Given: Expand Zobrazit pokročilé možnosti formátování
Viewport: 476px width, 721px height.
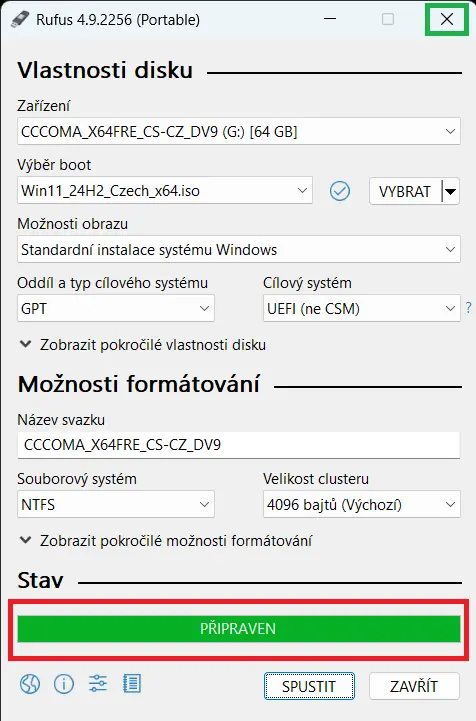Looking at the screenshot, I should click(x=166, y=541).
